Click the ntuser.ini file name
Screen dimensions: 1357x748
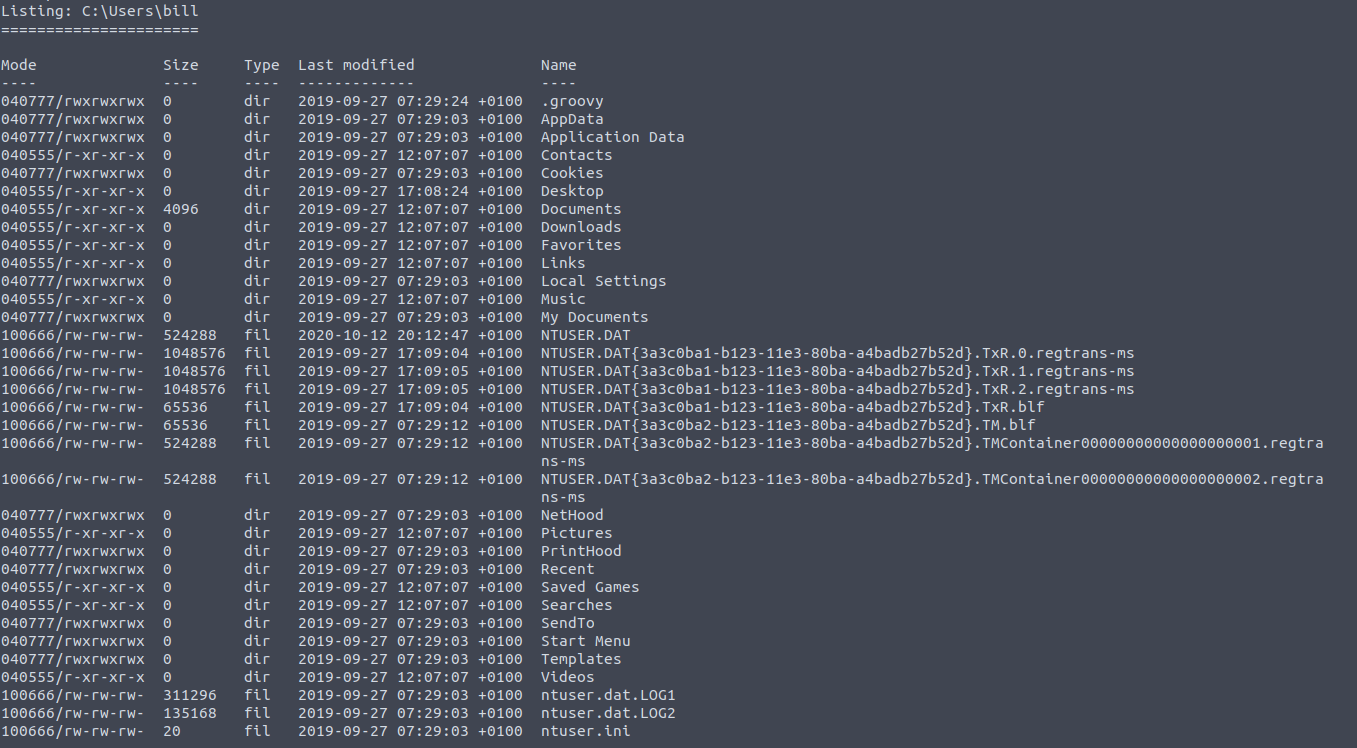[x=586, y=731]
